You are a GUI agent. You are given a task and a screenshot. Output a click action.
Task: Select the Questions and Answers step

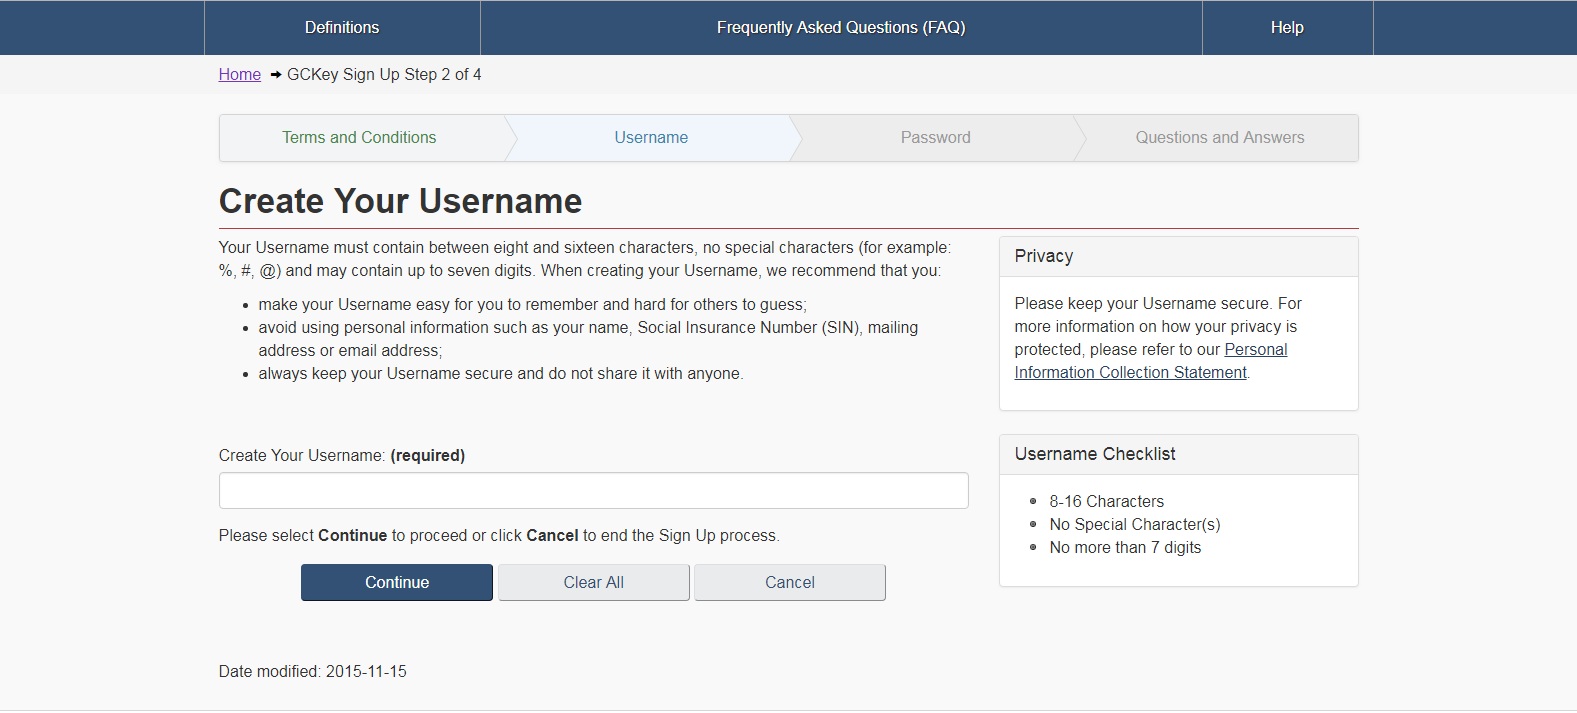click(x=1219, y=138)
